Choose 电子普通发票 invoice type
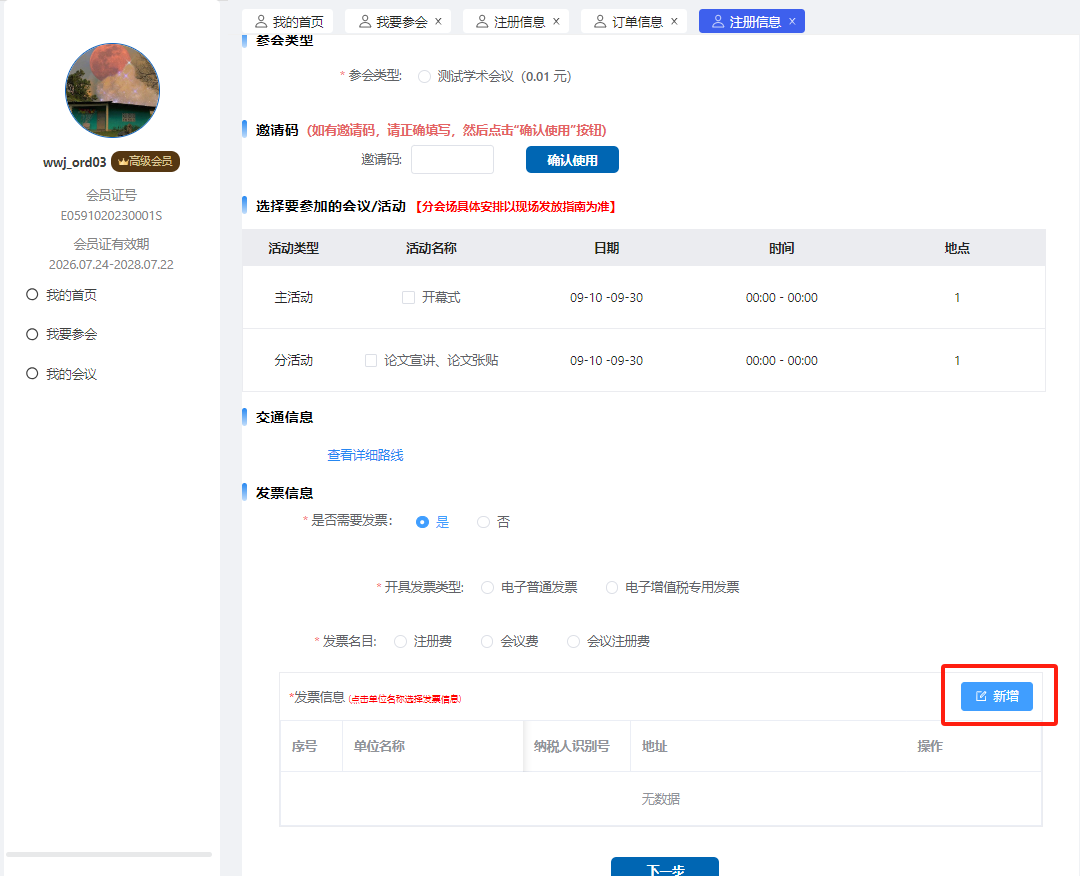Screen dimensions: 1080x876 coord(488,587)
